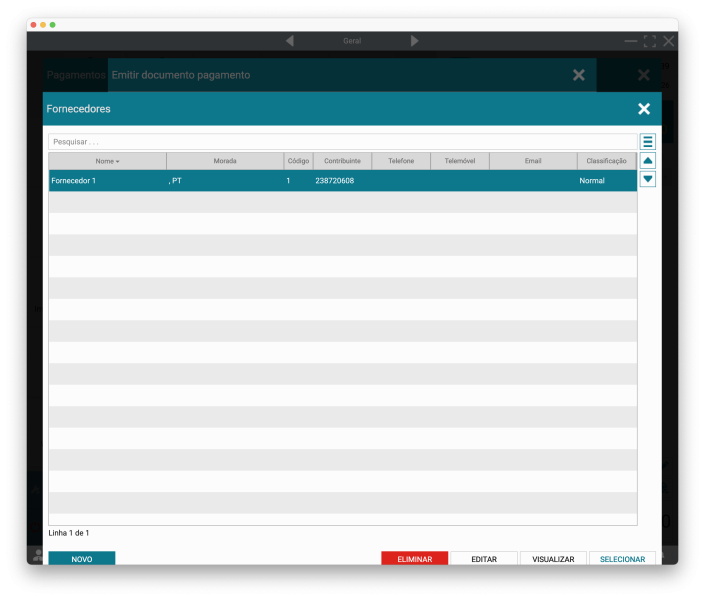The height and width of the screenshot is (600, 705).
Task: Sort by Morada column header
Action: [225, 161]
